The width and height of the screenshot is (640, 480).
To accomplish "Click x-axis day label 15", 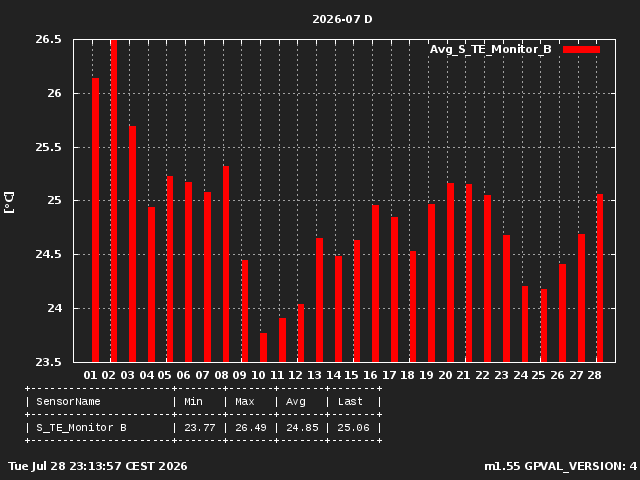I will (351, 375).
